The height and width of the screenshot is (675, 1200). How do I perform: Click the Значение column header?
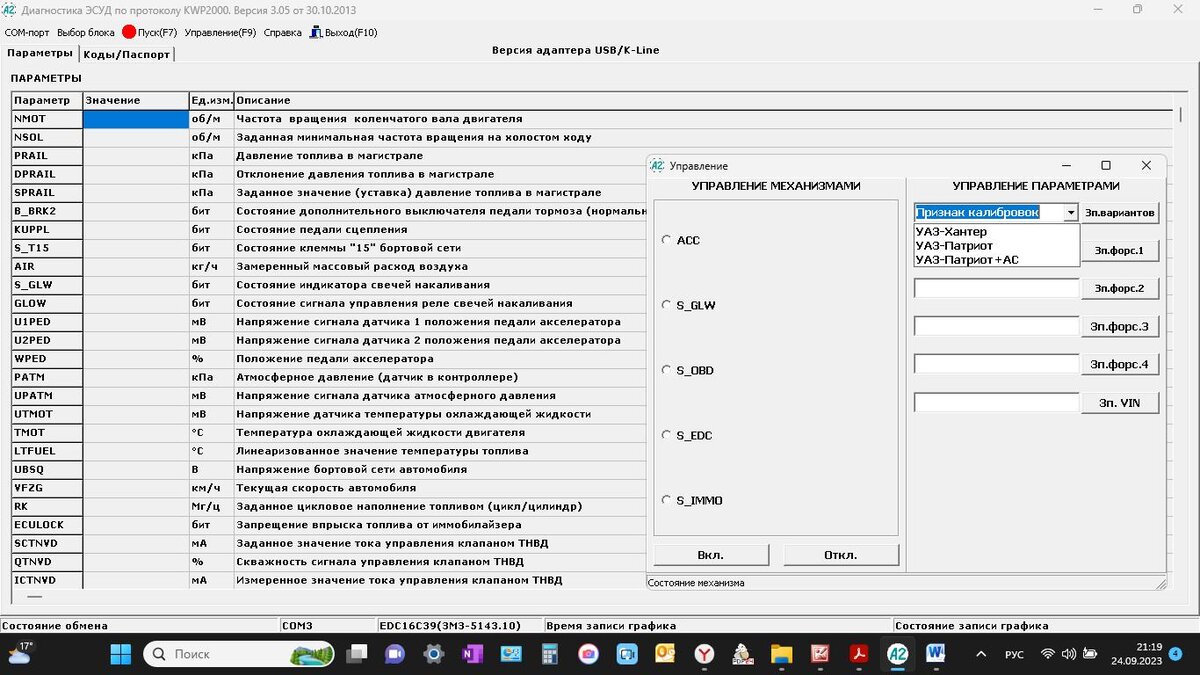click(x=135, y=100)
